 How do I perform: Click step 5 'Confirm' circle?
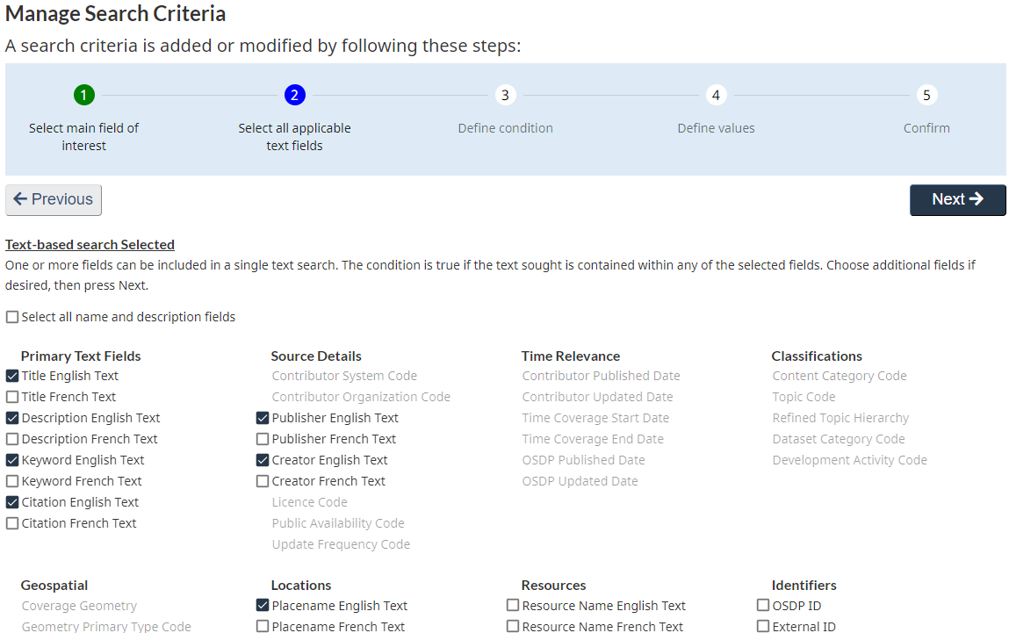tap(926, 95)
